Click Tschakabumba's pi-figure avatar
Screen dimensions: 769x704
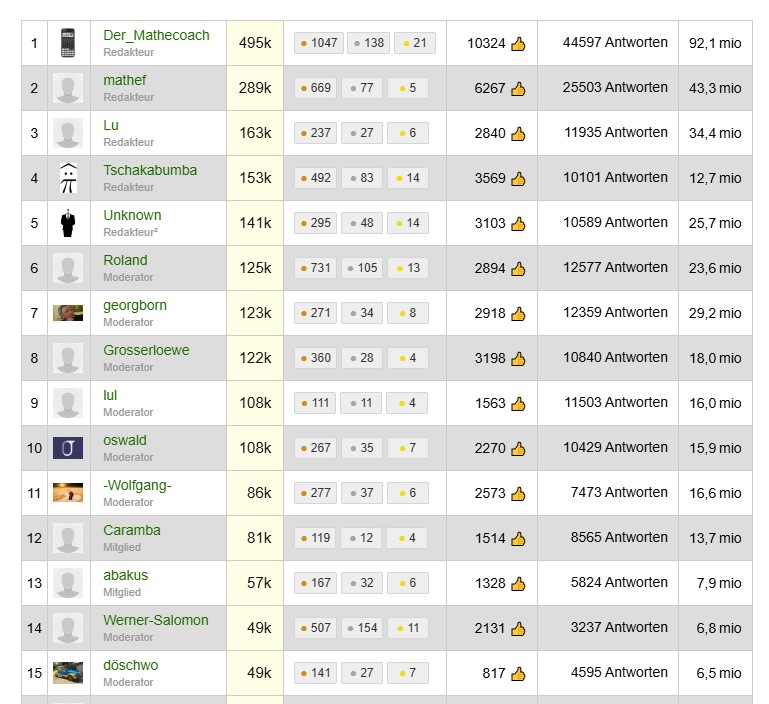(68, 178)
